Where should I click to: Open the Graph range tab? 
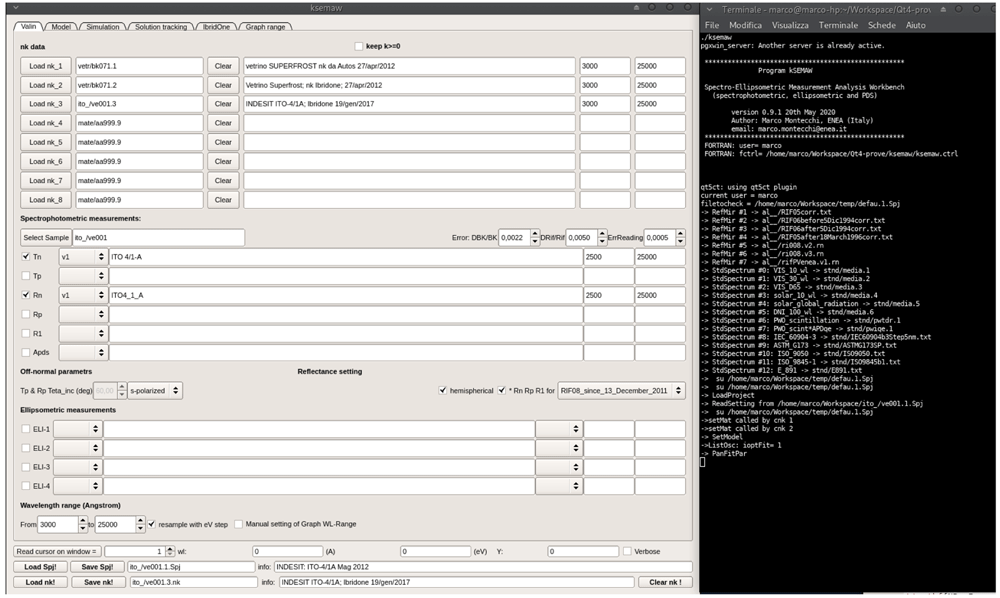tap(265, 27)
